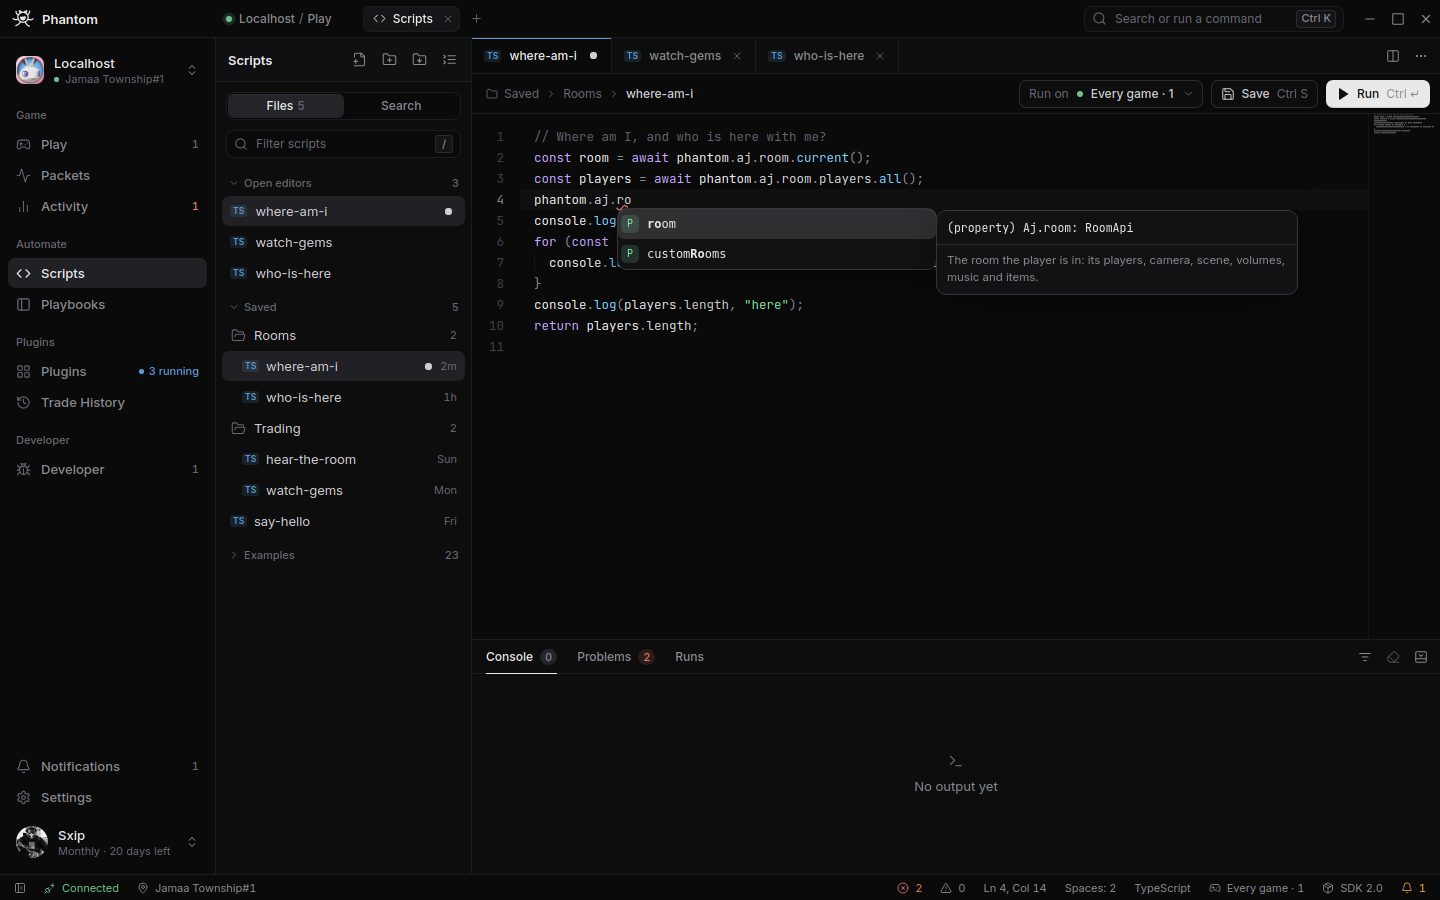Open a new tab with the plus icon
Screen dimensions: 1440x900
tap(476, 19)
